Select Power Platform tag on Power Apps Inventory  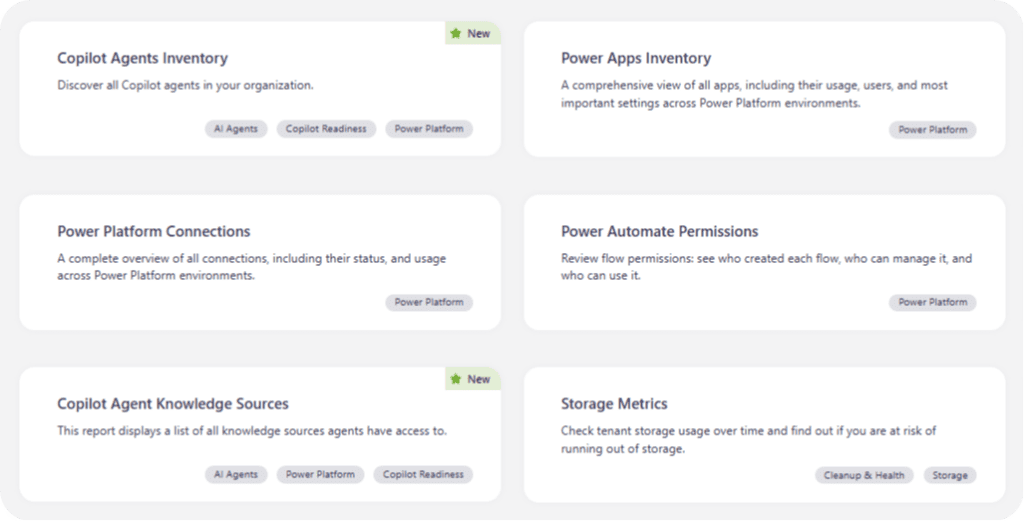pyautogui.click(x=933, y=129)
